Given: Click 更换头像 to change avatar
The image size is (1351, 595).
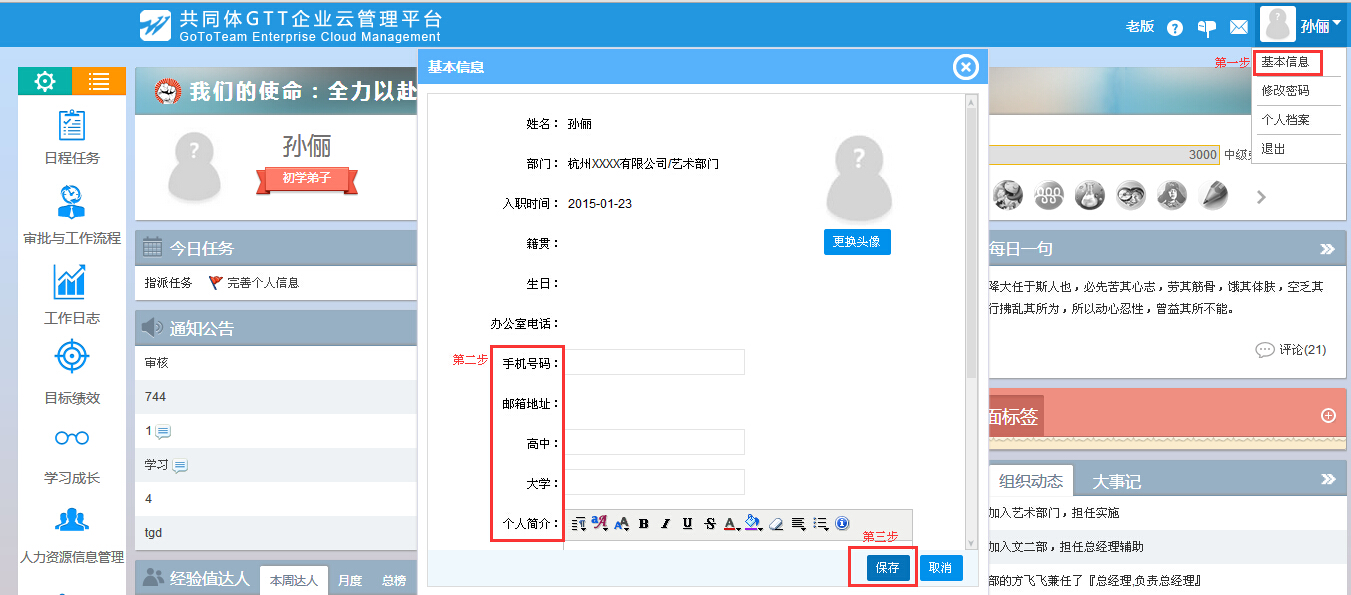Looking at the screenshot, I should coord(857,242).
